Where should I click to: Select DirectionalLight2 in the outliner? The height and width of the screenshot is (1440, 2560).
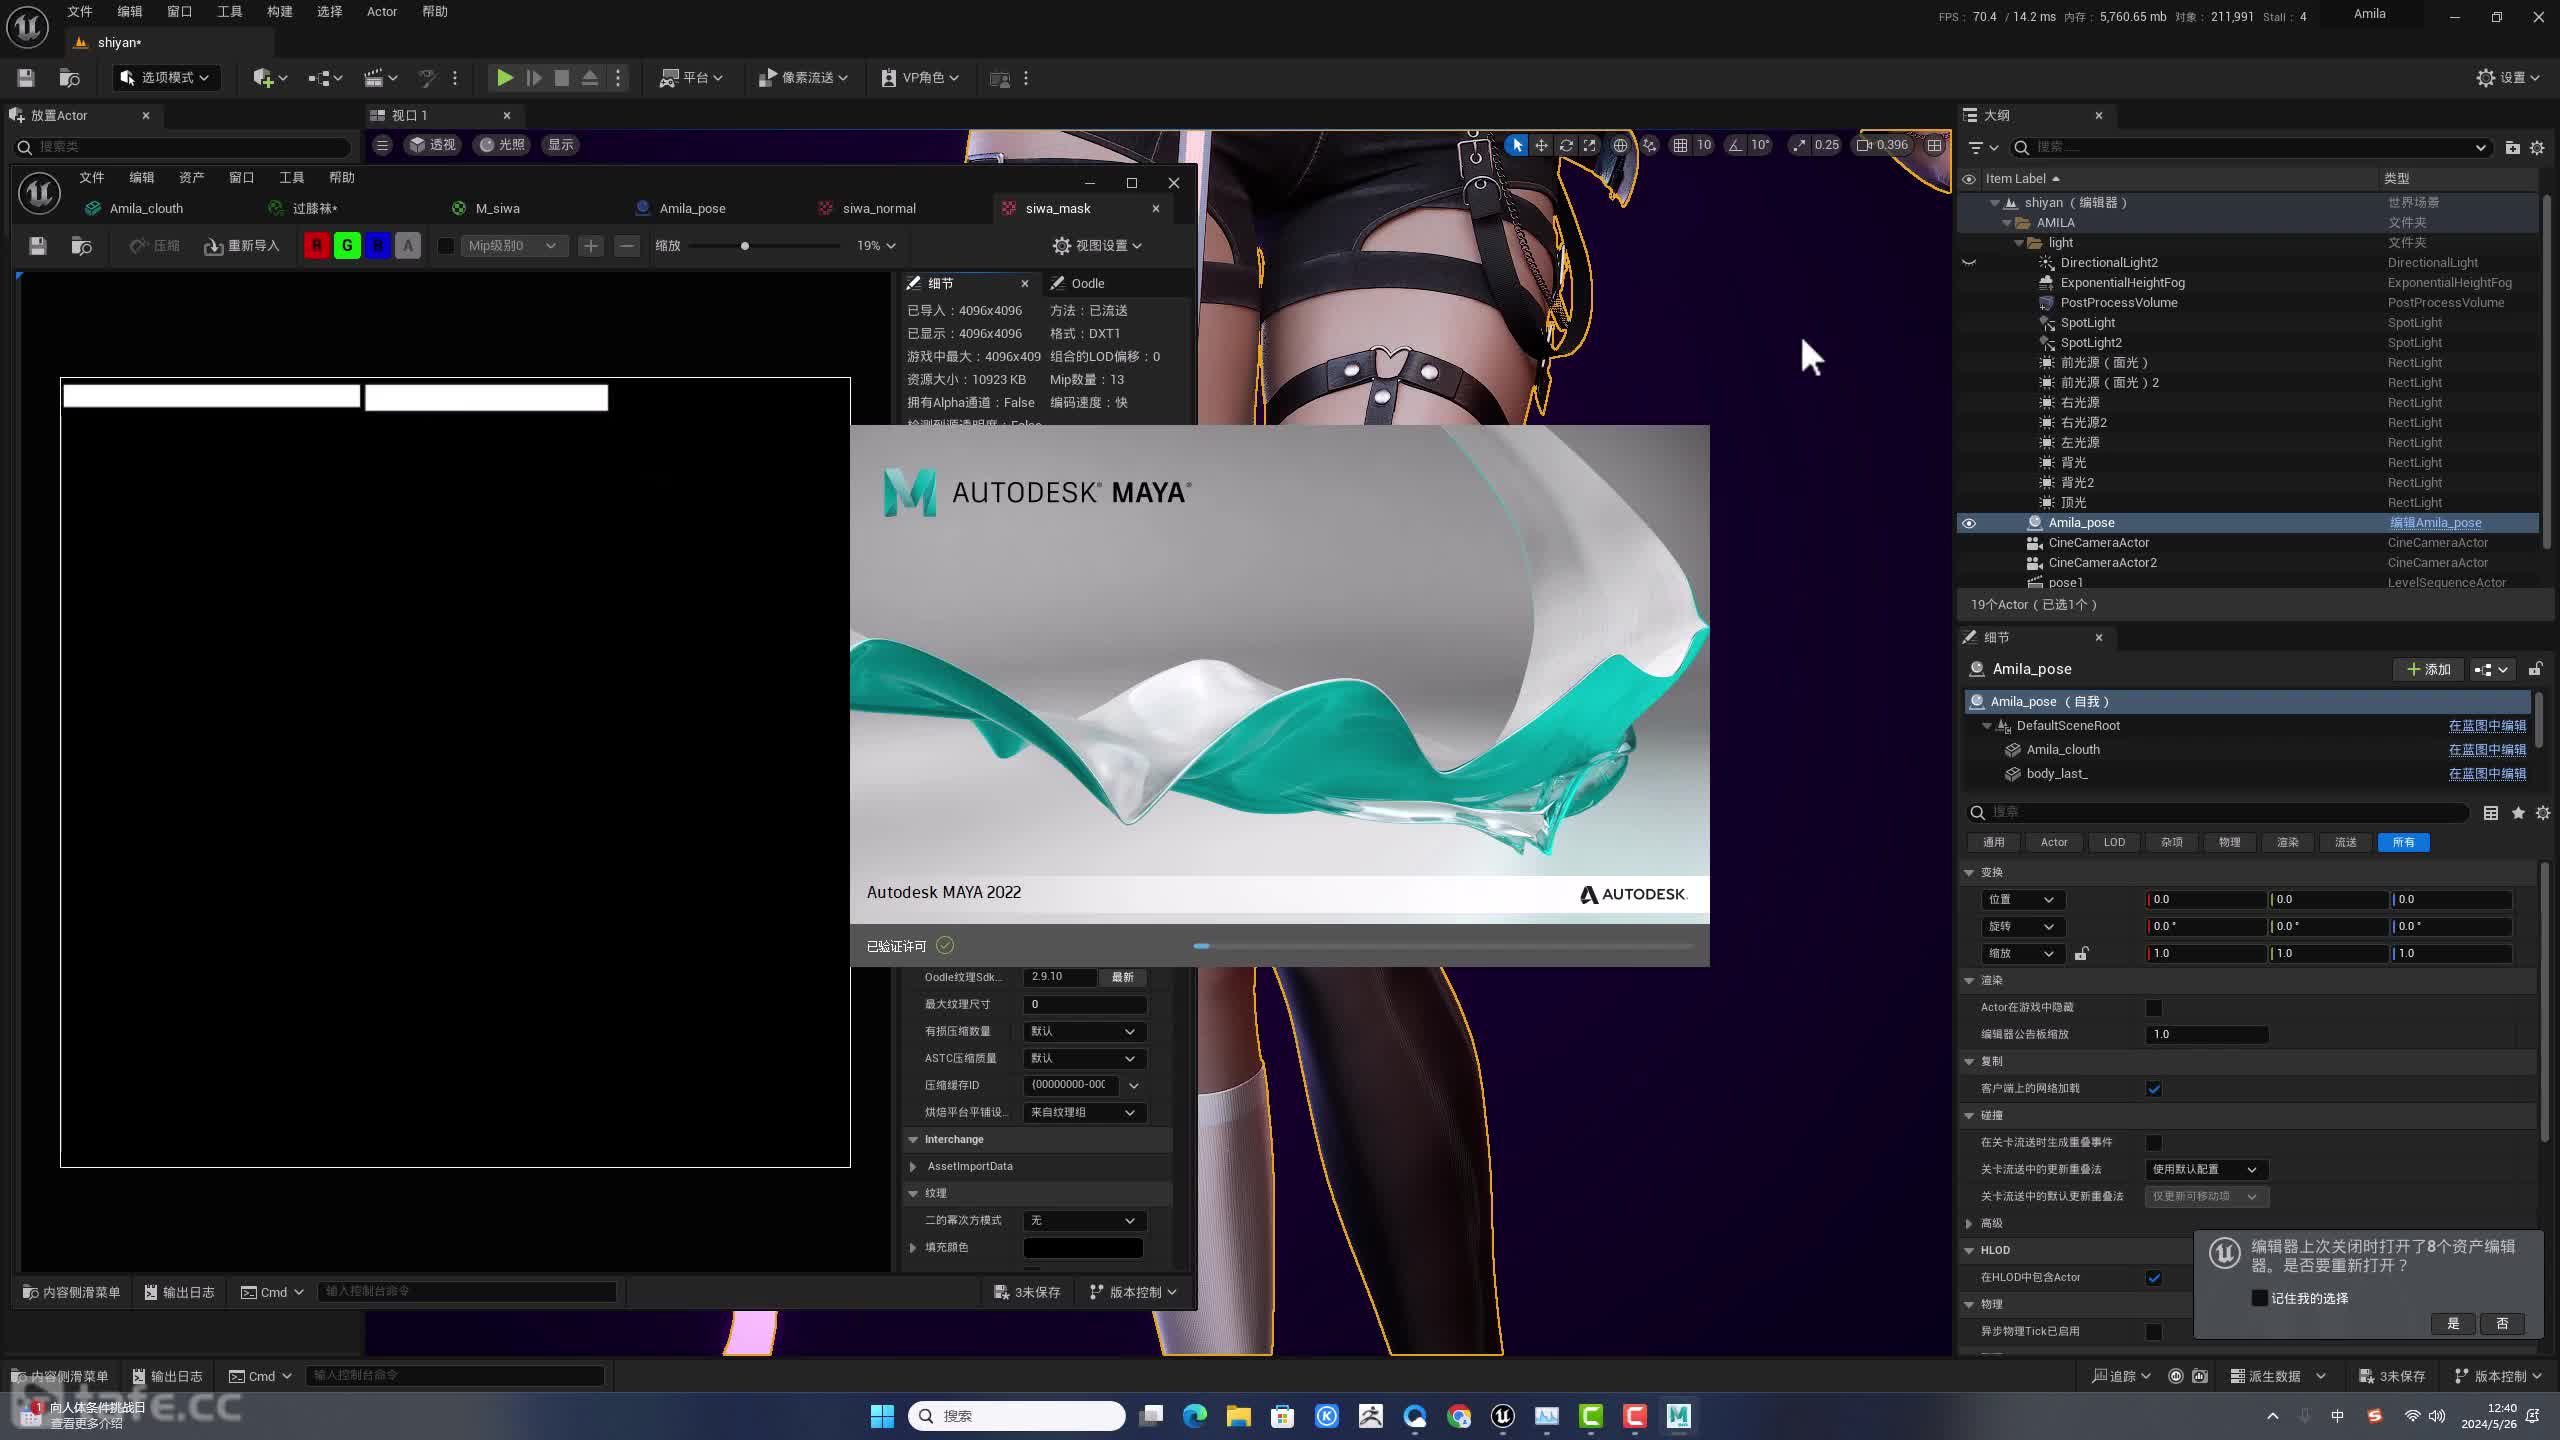2109,263
